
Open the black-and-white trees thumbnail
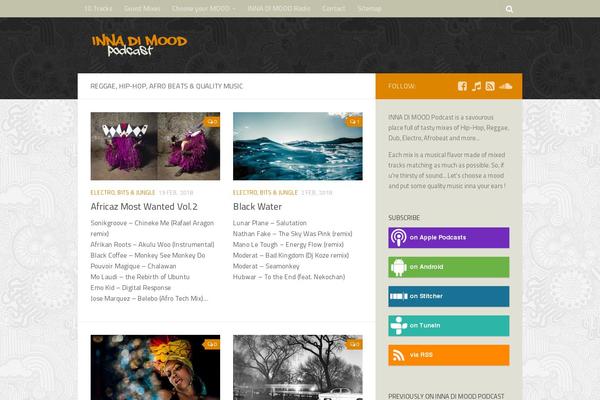[x=298, y=367]
